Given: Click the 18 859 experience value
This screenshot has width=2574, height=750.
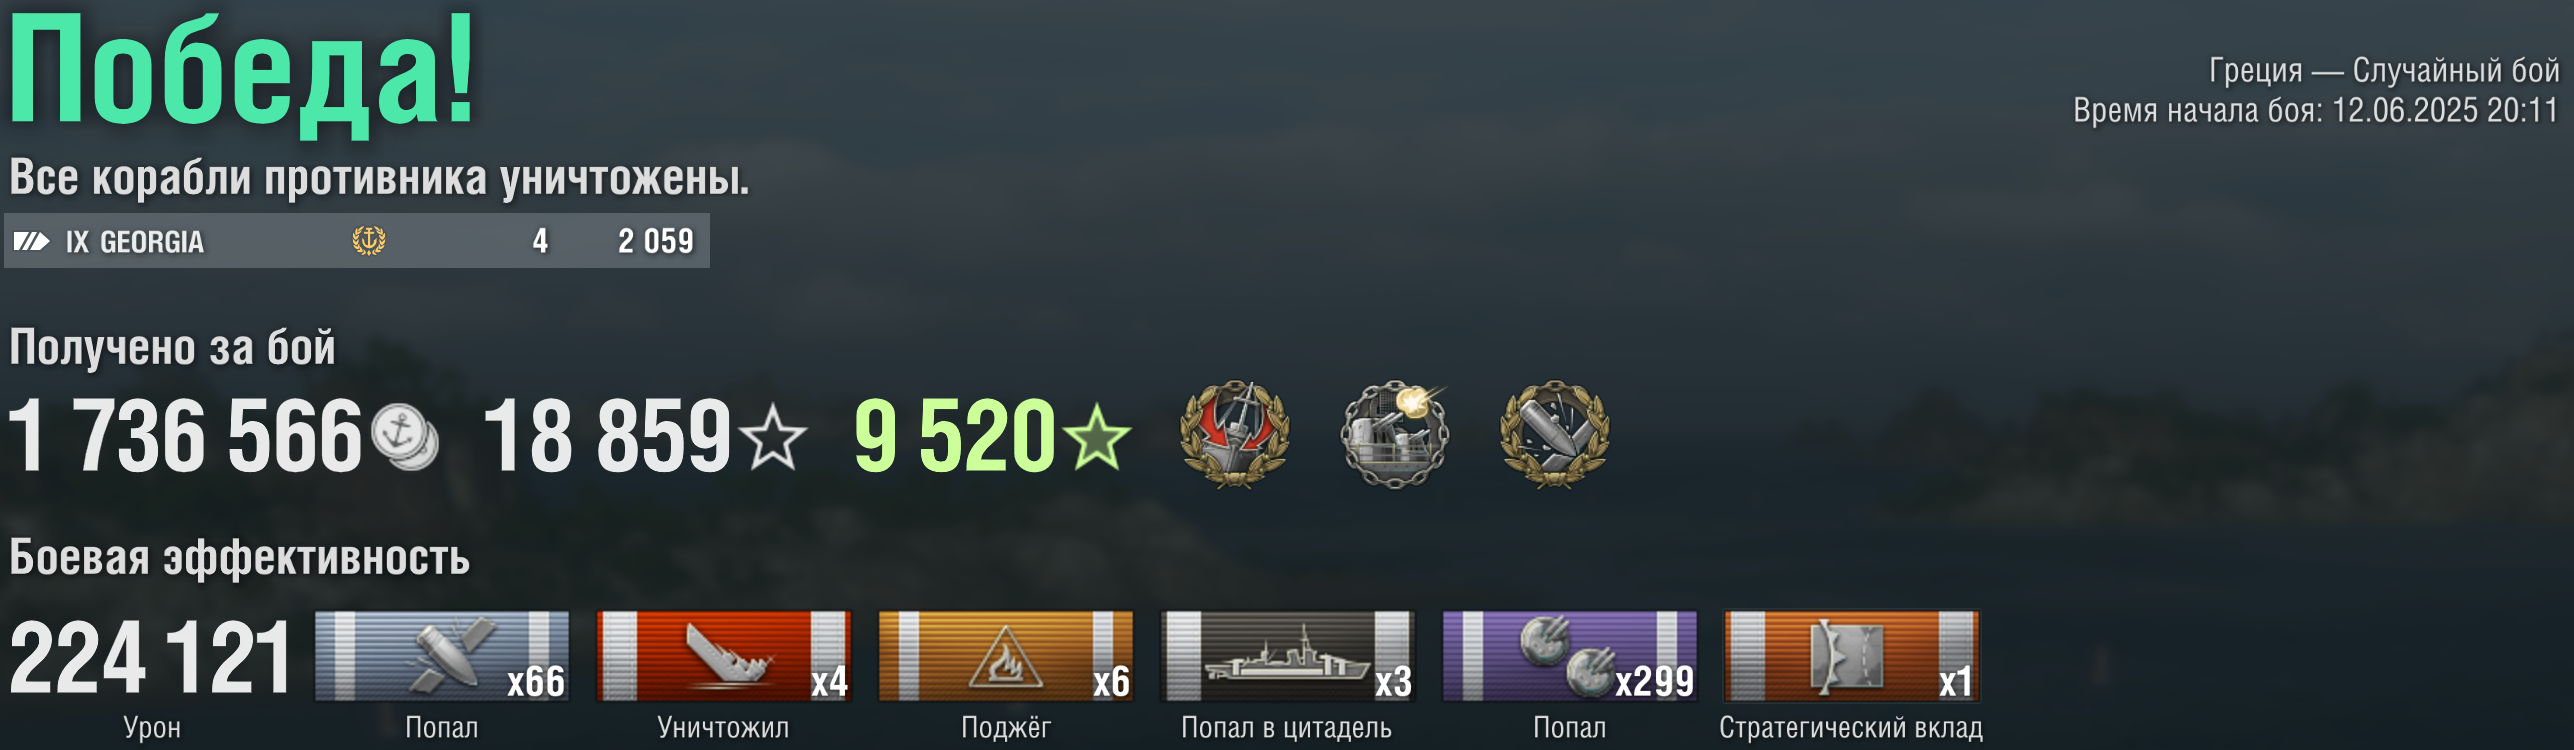Looking at the screenshot, I should 608,435.
